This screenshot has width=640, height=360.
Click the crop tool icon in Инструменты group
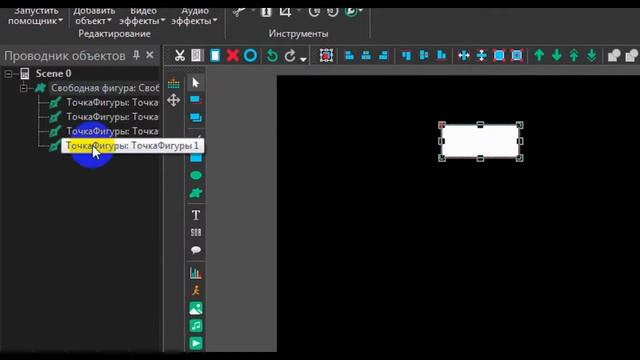pos(285,11)
